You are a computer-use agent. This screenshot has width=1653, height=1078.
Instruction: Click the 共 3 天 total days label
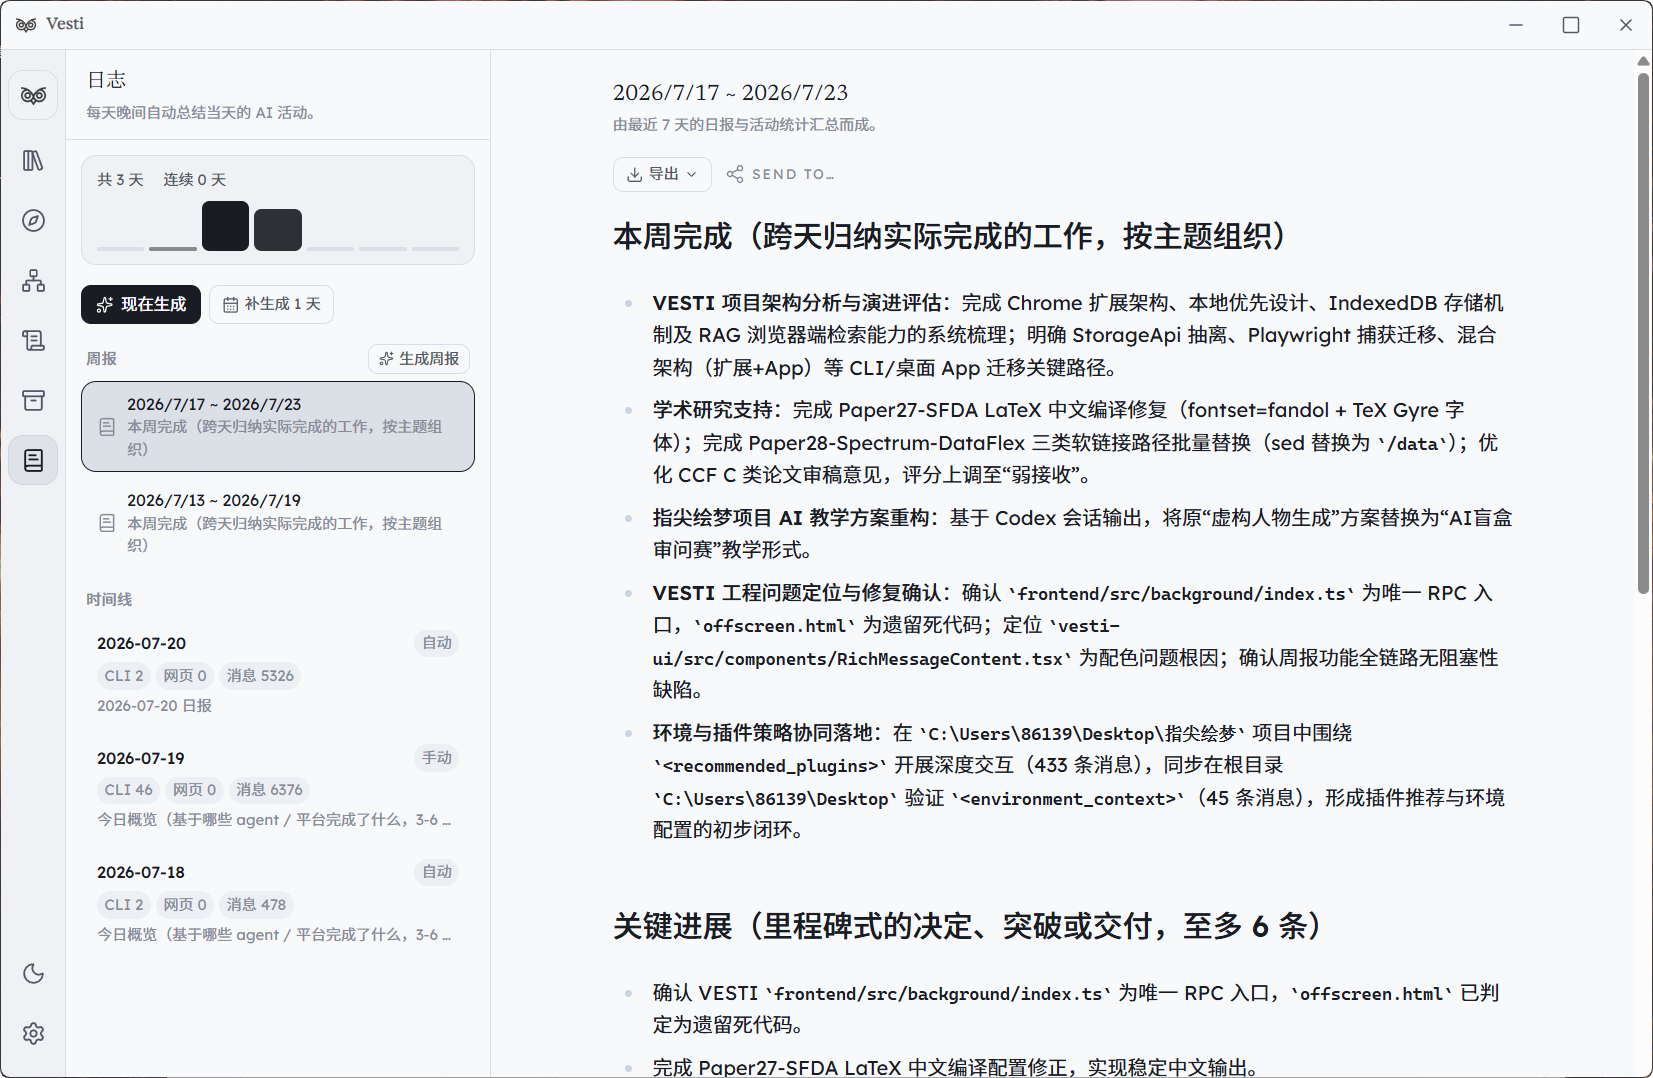point(120,180)
